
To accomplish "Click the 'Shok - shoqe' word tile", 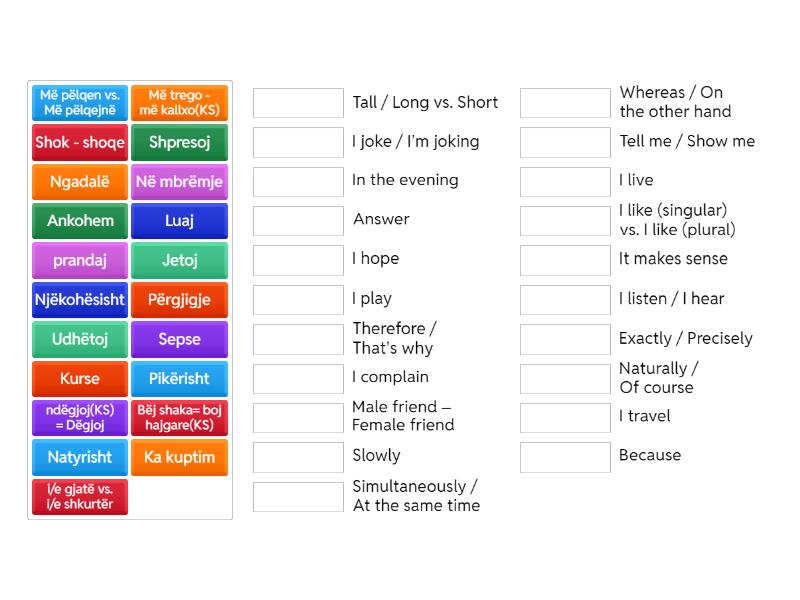I will coord(80,142).
